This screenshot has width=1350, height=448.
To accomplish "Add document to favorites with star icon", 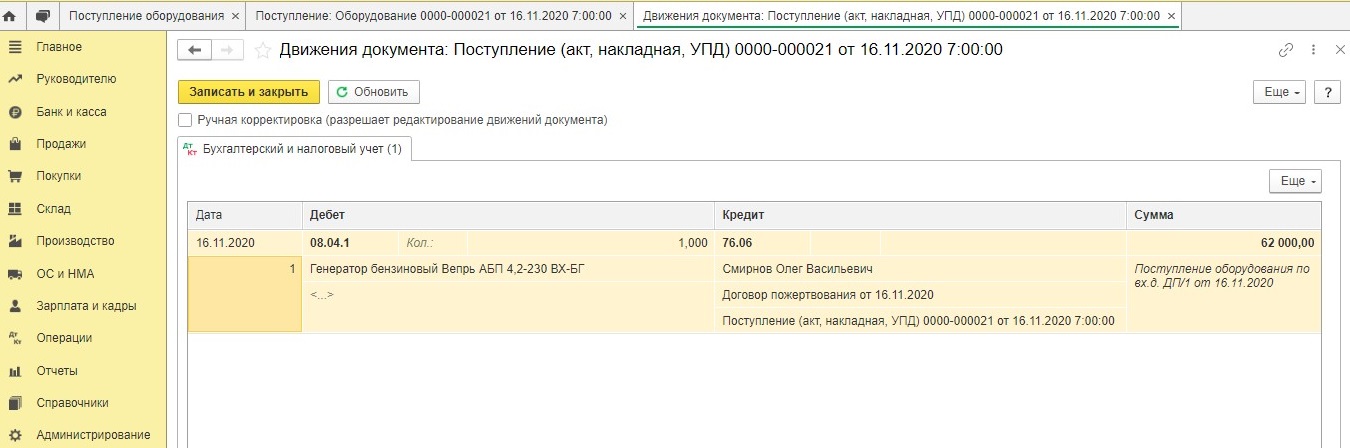I will coord(263,50).
